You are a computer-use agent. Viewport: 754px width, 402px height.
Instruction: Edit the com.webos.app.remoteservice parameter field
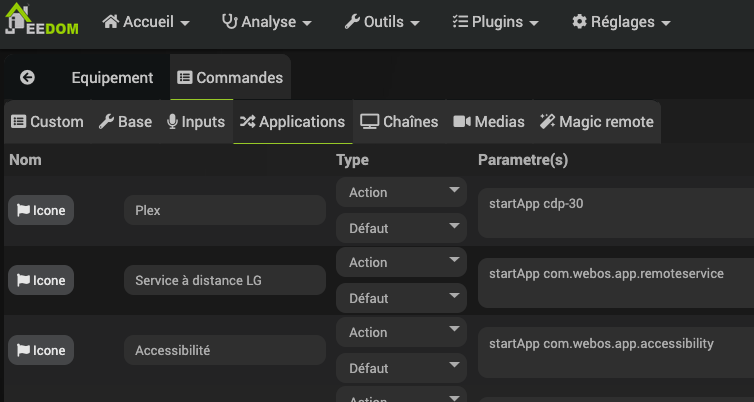point(616,283)
